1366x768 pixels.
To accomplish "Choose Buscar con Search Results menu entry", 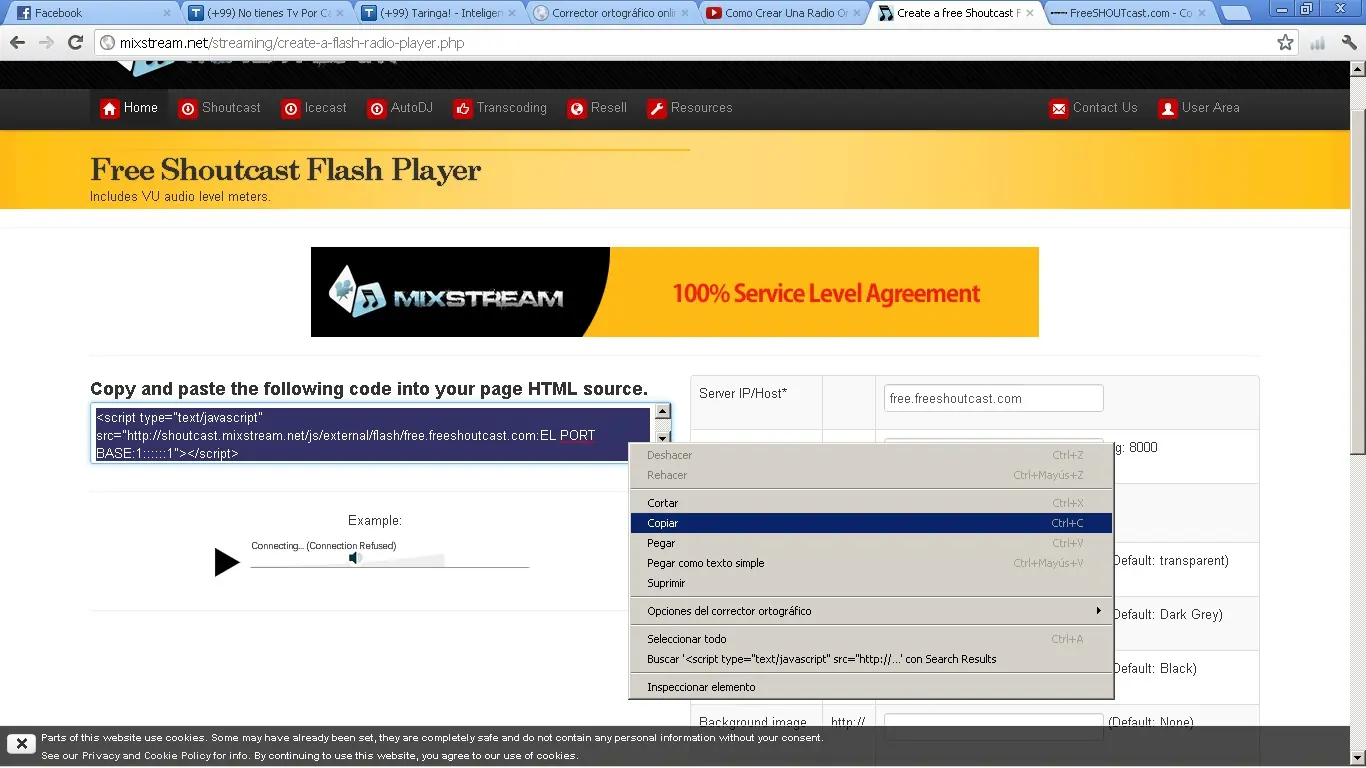I will (x=871, y=659).
